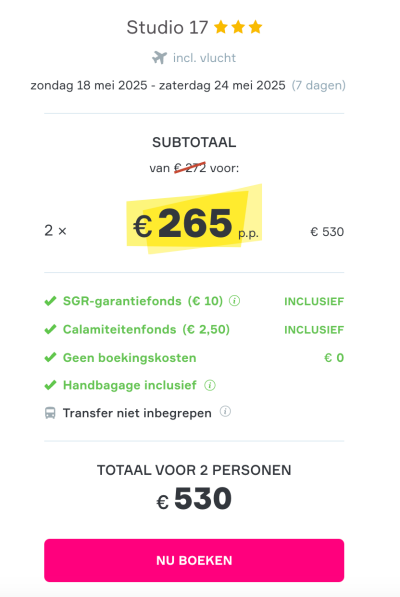This screenshot has width=400, height=597.
Task: Click the highlighted € 265 p.p. price
Action: coord(194,223)
